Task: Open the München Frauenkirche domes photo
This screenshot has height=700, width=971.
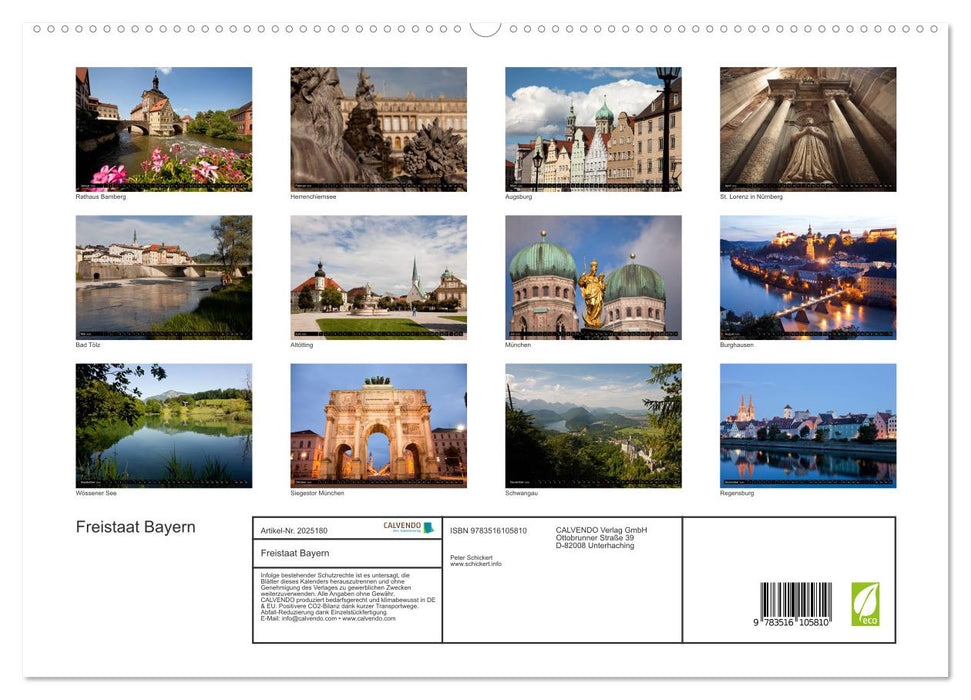Action: (592, 276)
